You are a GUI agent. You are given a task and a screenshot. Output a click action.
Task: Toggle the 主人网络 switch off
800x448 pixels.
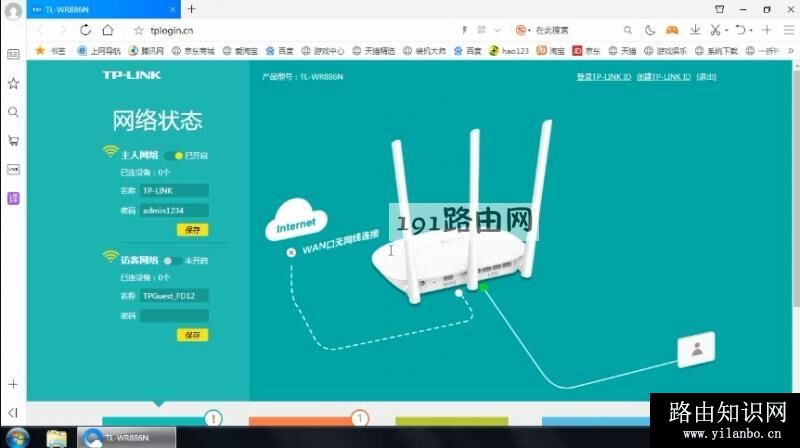pyautogui.click(x=174, y=155)
